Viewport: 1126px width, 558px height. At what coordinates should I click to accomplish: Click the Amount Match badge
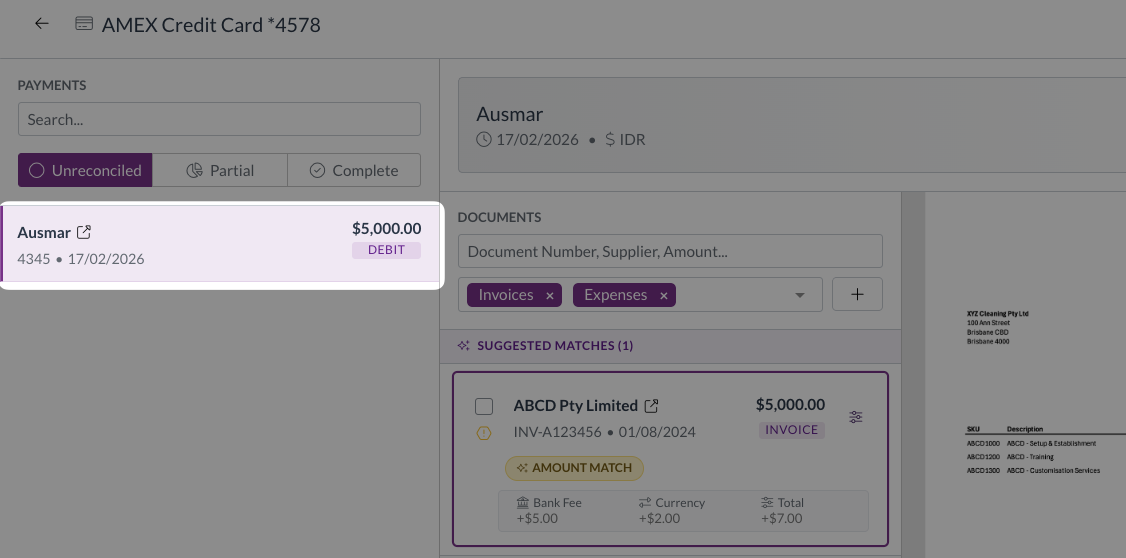point(574,467)
